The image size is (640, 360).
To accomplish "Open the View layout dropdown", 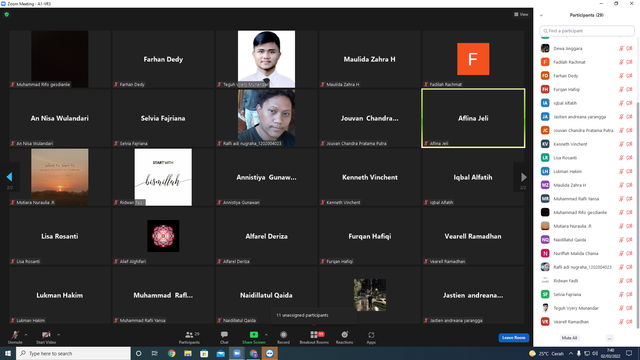I will coord(521,14).
